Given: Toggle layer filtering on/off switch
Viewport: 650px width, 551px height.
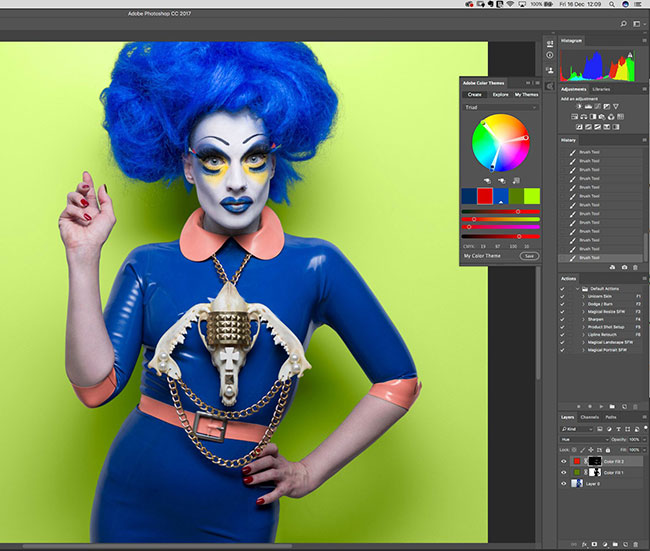Looking at the screenshot, I should [x=645, y=428].
